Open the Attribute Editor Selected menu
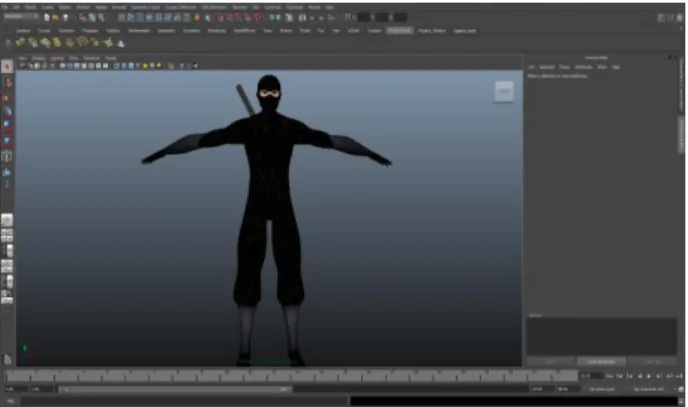The image size is (688, 407). [x=547, y=67]
